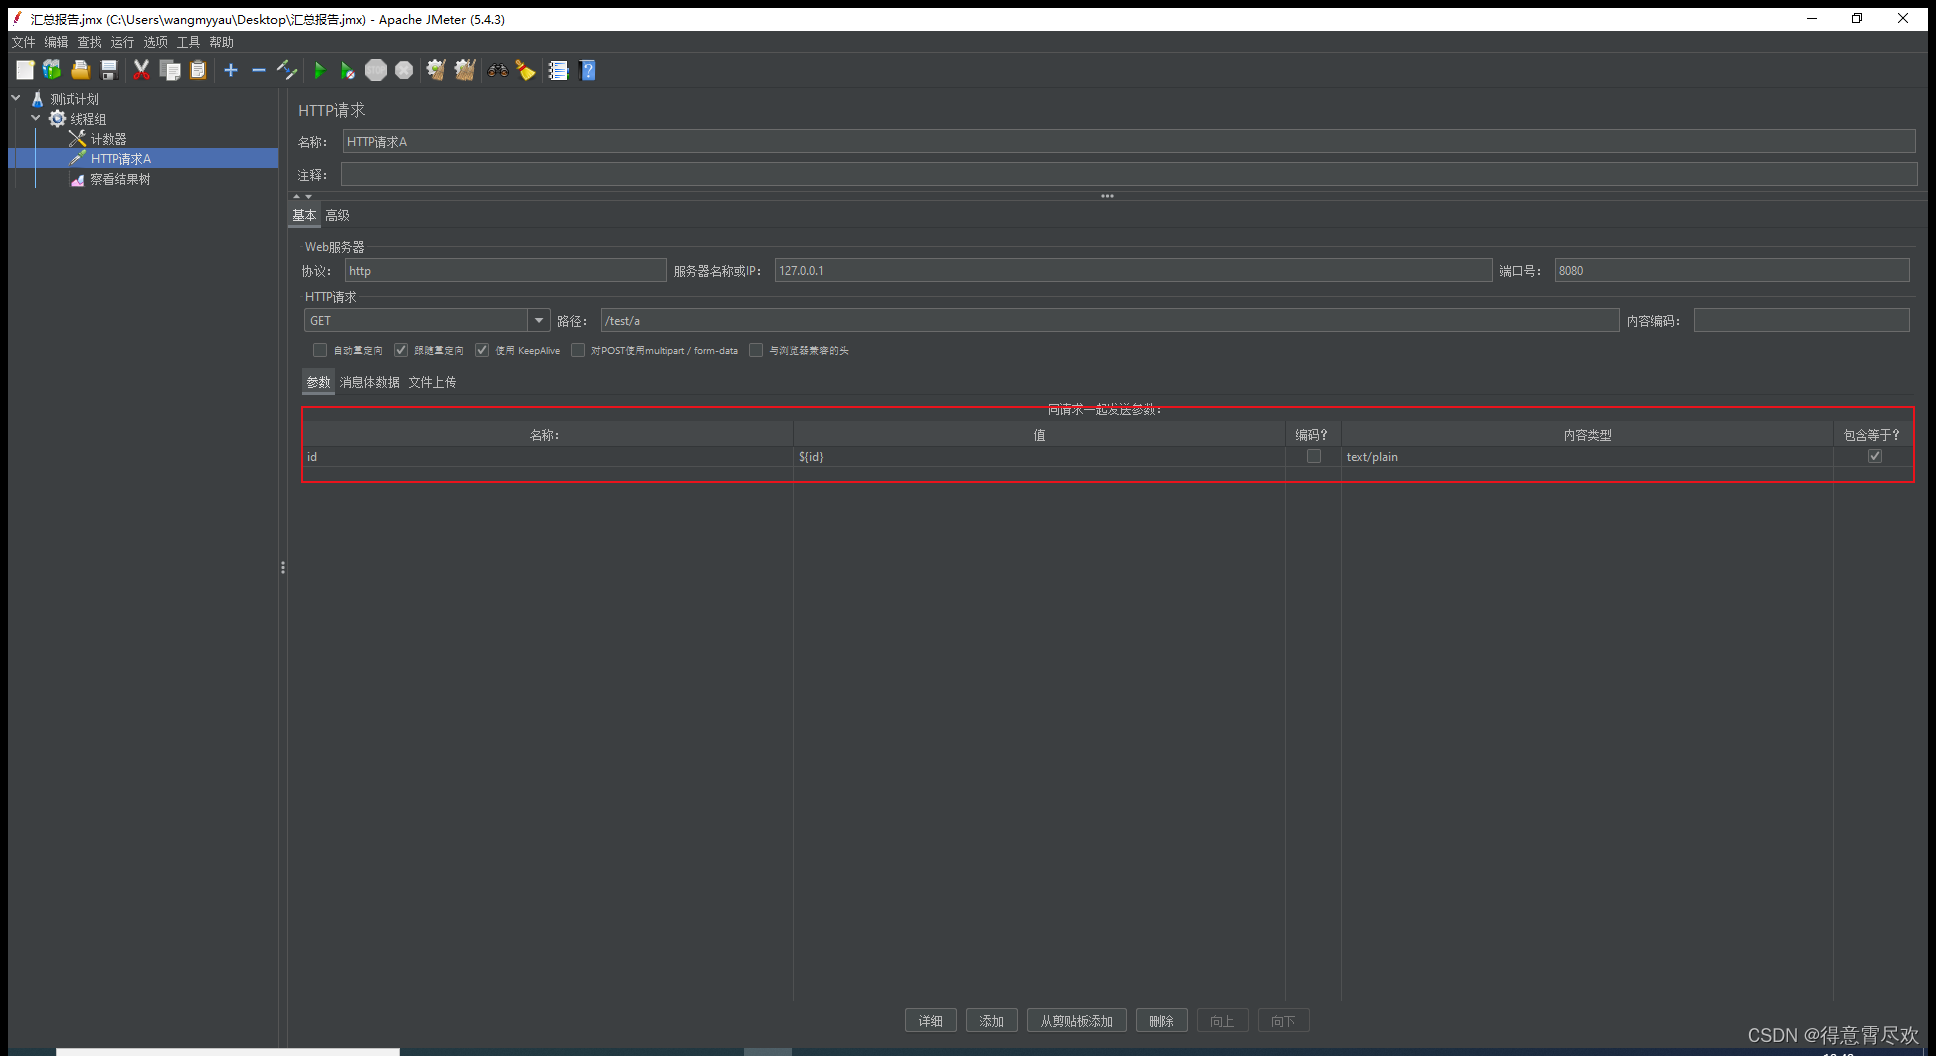1936x1056 pixels.
Task: Click the Shutdown round X icon
Action: point(404,70)
